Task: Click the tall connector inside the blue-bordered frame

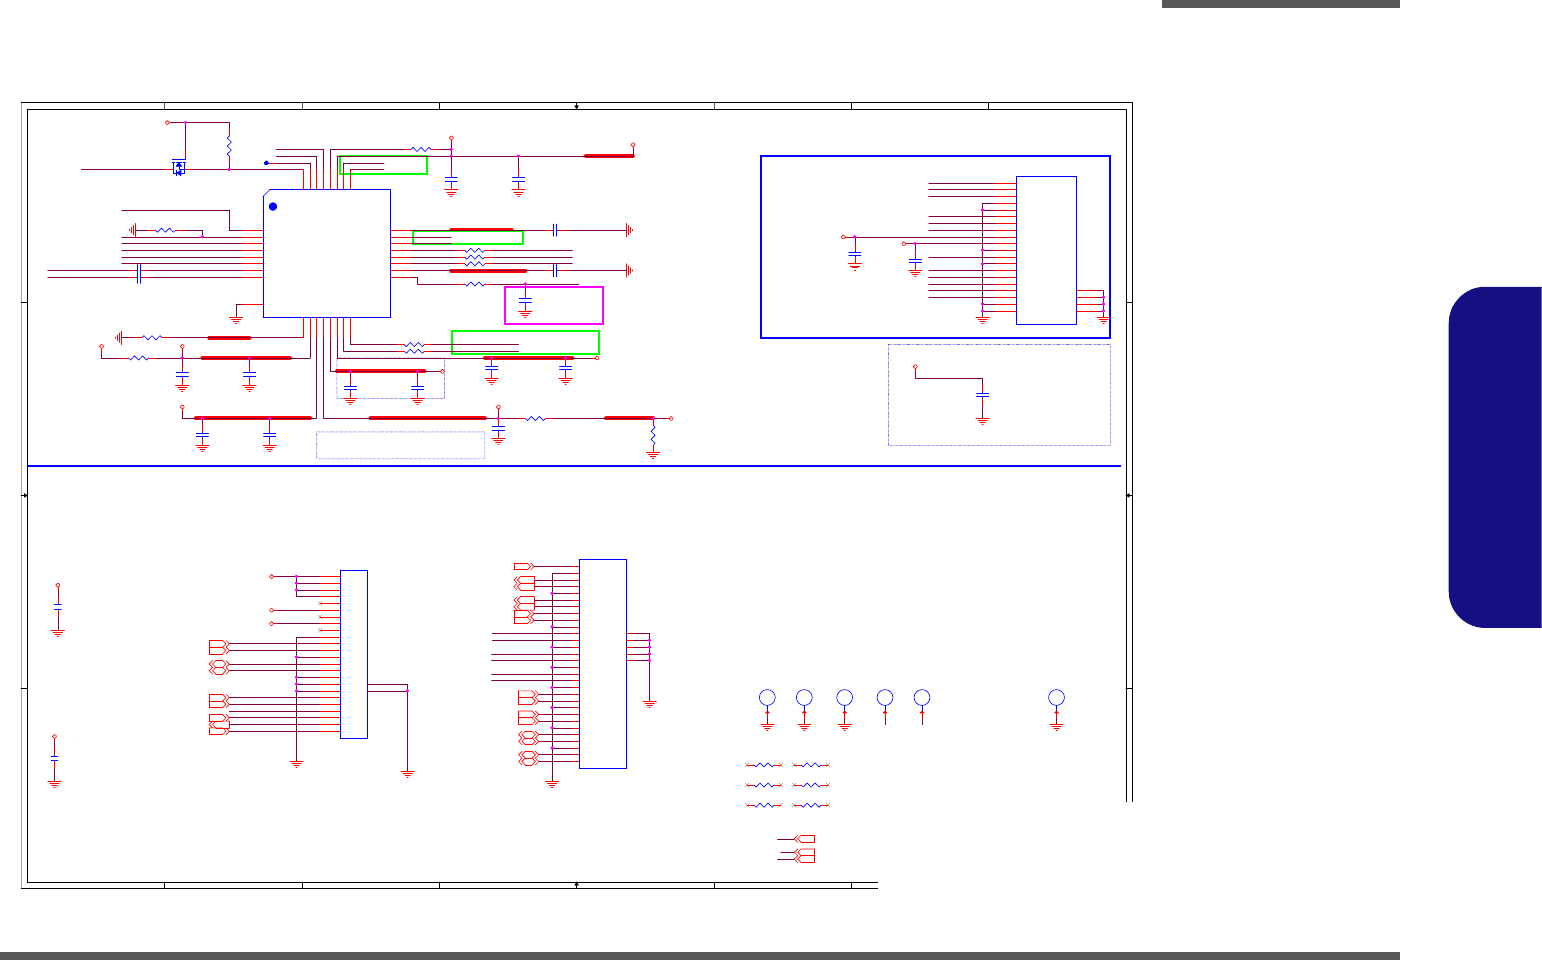Action: point(1046,250)
